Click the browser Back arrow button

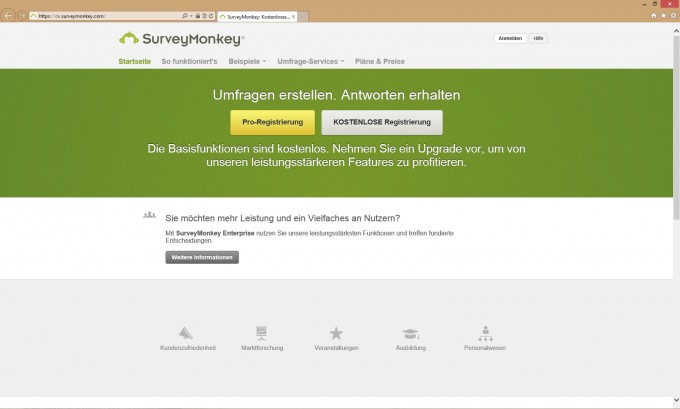pyautogui.click(x=8, y=16)
